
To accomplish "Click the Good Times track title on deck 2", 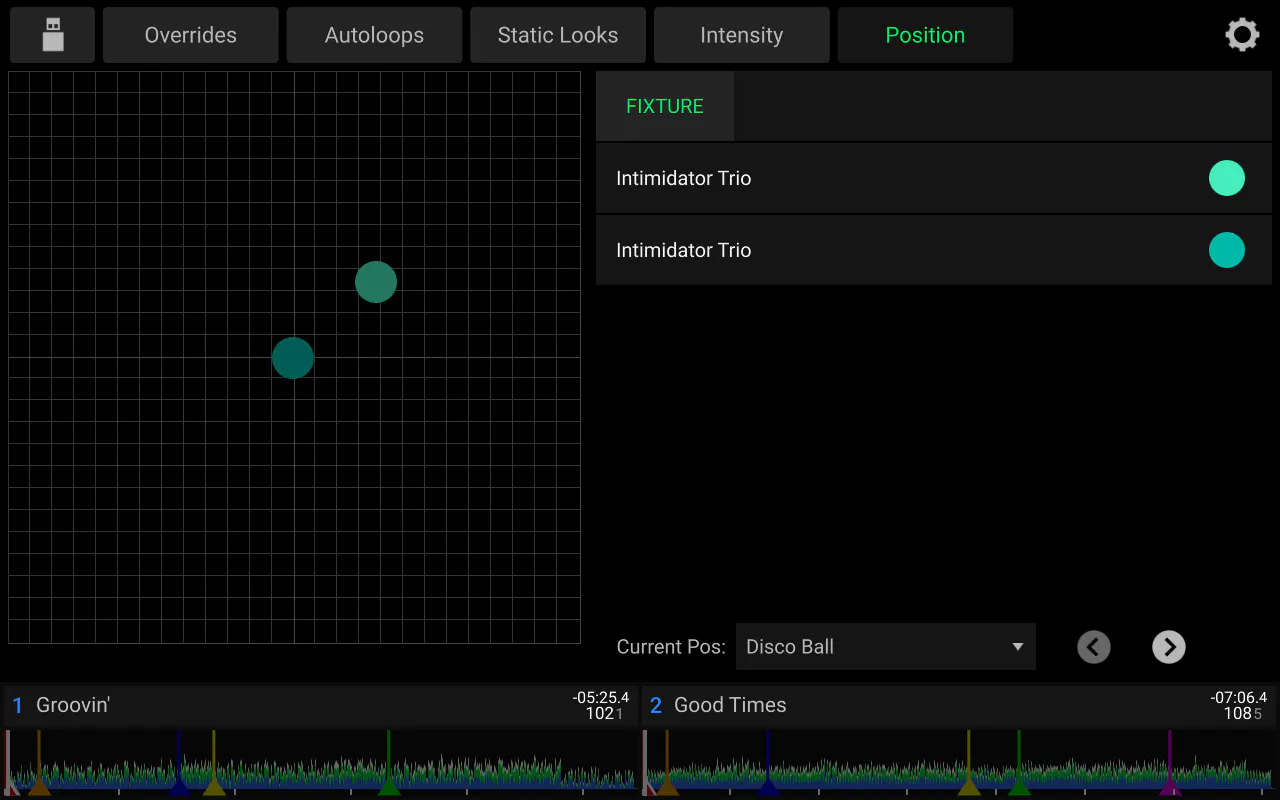I will click(x=730, y=705).
